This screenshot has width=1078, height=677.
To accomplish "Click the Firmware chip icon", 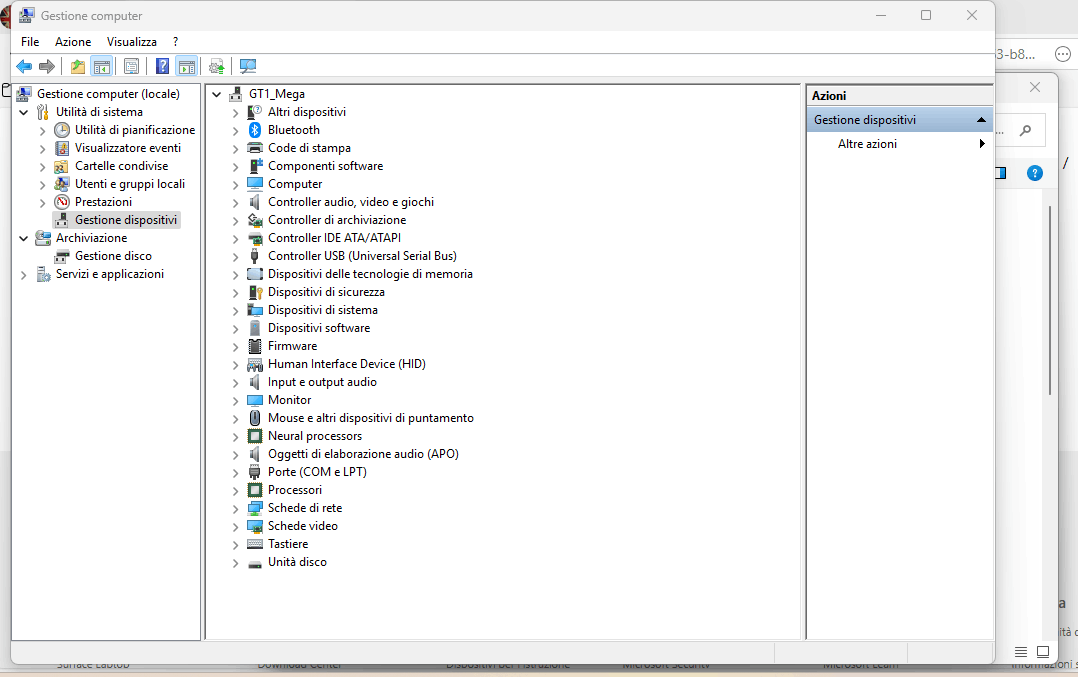I will point(255,346).
